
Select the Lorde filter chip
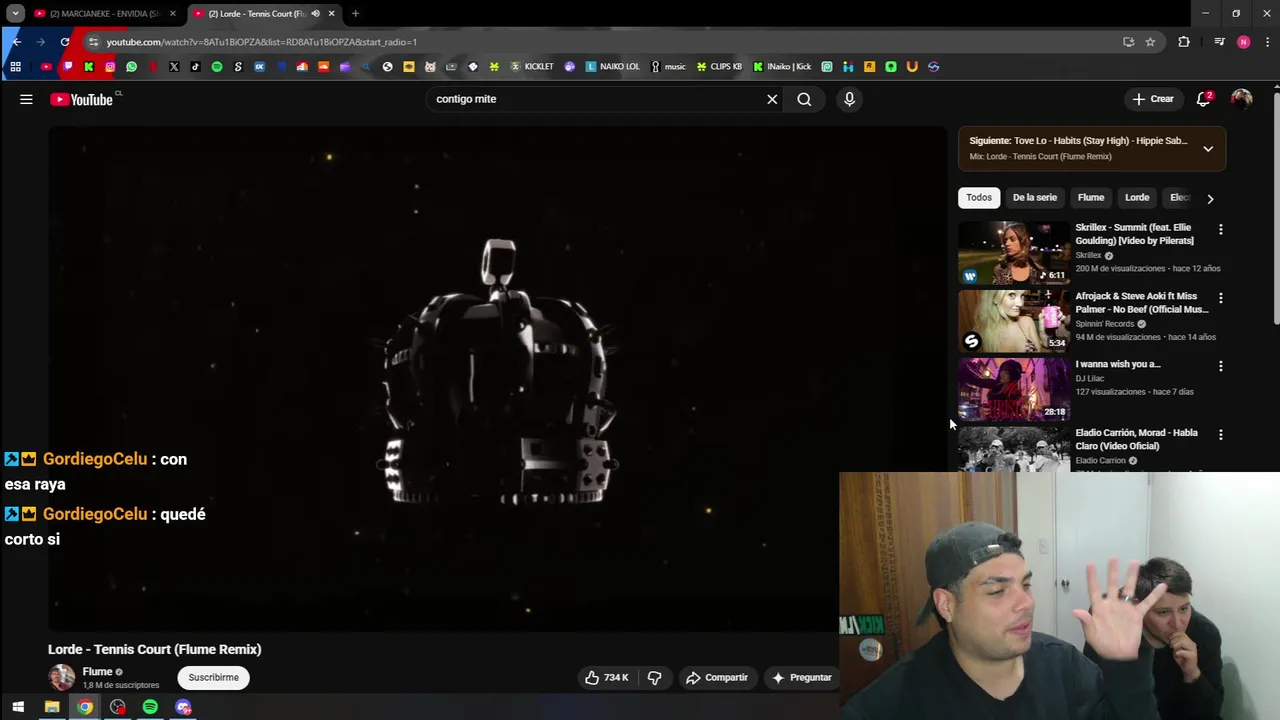(1137, 198)
